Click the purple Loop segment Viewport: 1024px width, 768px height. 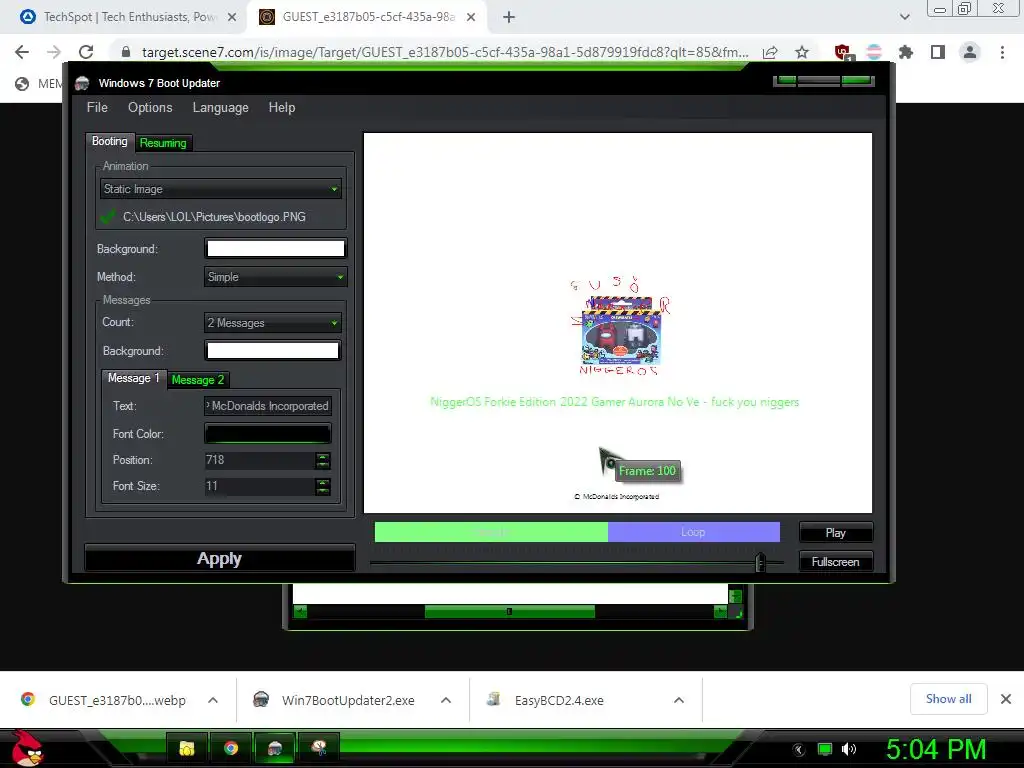click(x=694, y=532)
